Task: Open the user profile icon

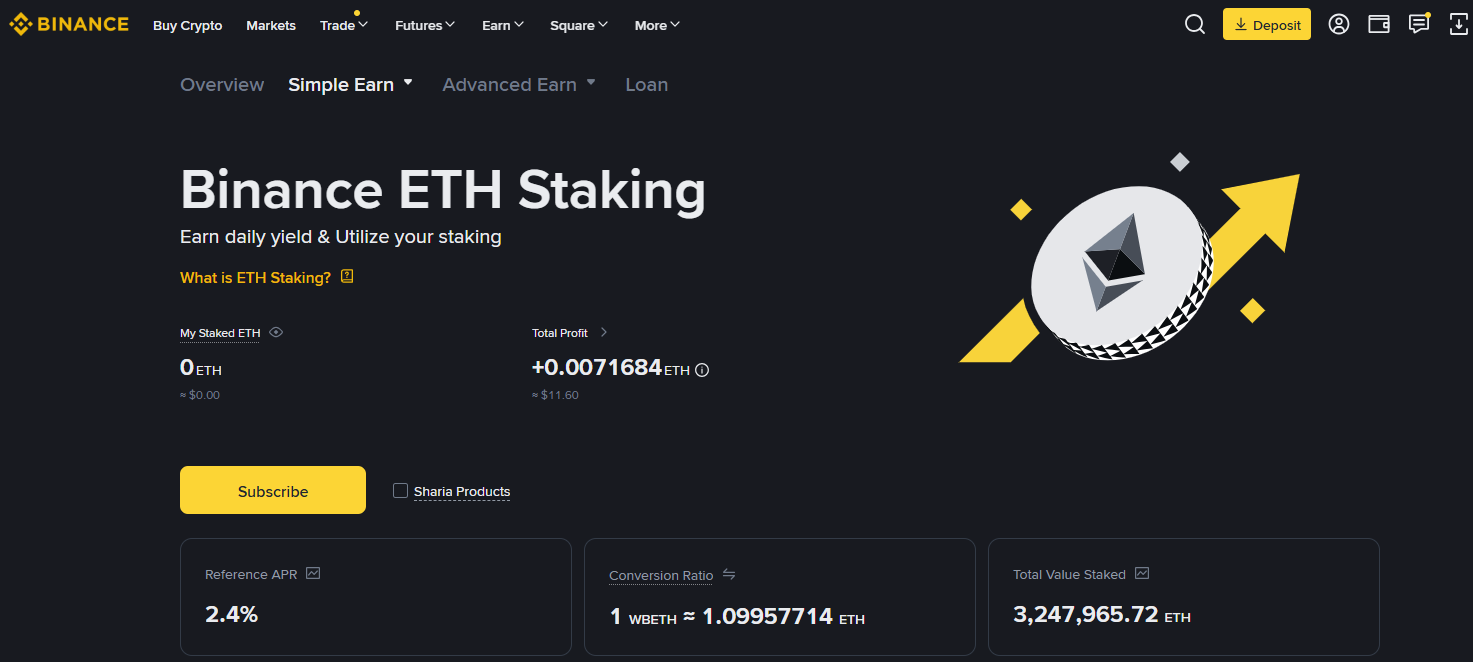Action: click(x=1339, y=25)
